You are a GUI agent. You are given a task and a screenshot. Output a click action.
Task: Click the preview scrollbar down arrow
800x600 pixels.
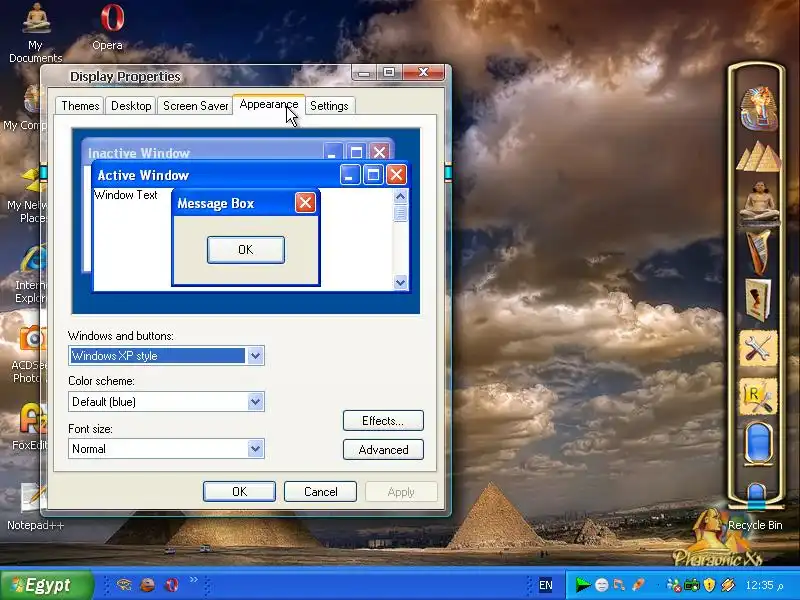(401, 282)
